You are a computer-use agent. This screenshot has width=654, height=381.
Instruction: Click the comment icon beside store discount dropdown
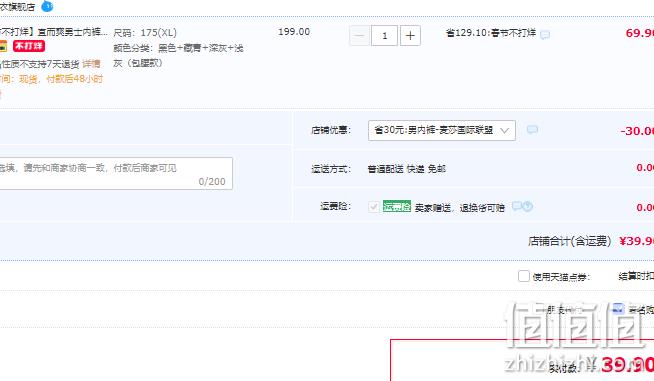[532, 130]
